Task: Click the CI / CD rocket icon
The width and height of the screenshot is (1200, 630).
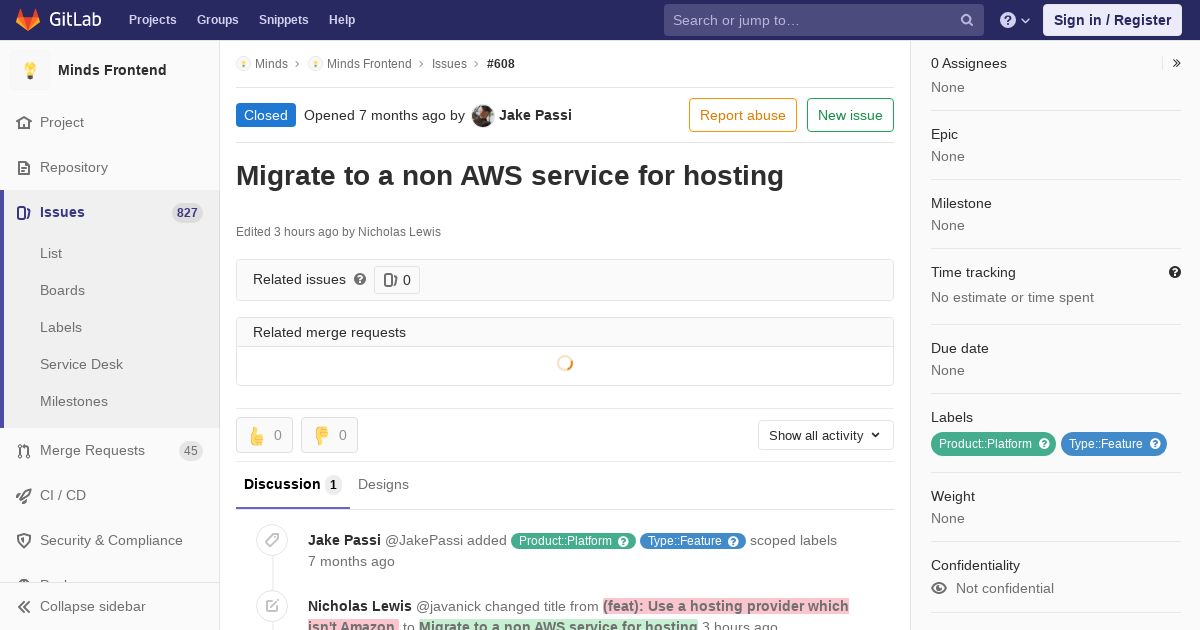Action: (24, 495)
